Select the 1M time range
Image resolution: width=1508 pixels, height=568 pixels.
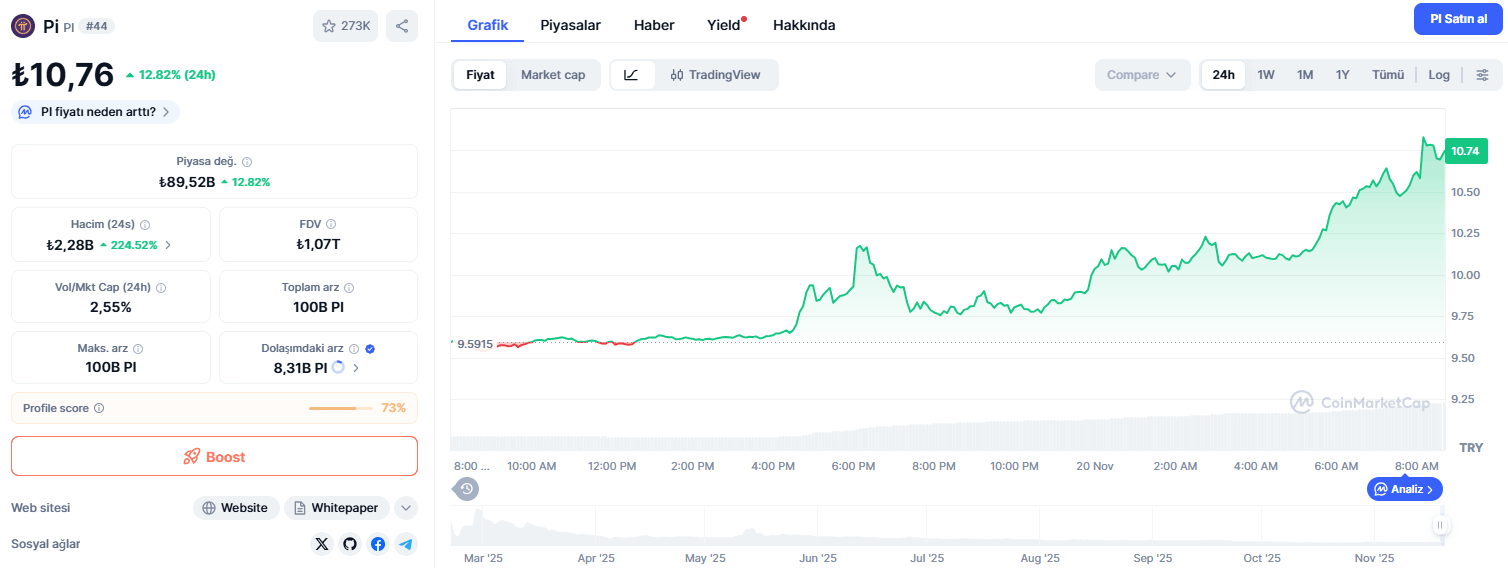click(x=1305, y=75)
